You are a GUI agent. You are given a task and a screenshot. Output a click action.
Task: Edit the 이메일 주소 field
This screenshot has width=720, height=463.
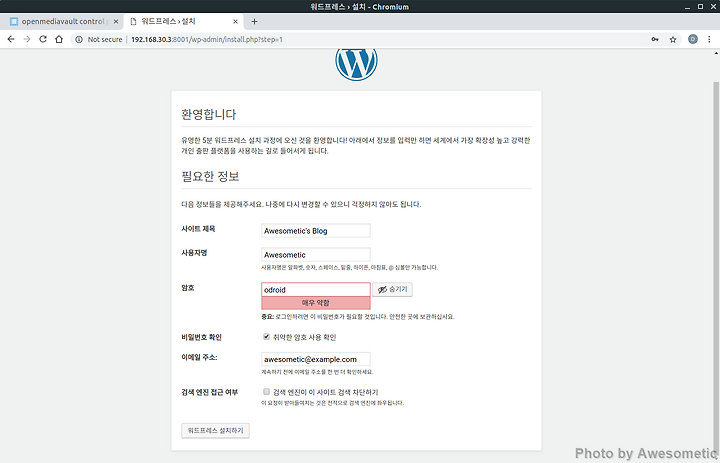(x=316, y=359)
